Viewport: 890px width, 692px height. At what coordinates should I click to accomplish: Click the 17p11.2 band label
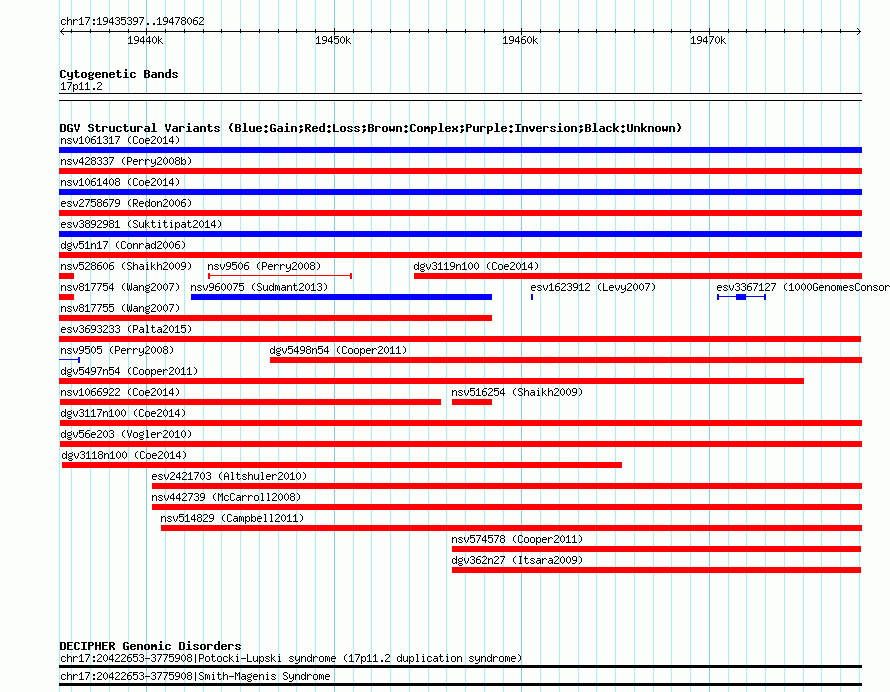(x=81, y=86)
